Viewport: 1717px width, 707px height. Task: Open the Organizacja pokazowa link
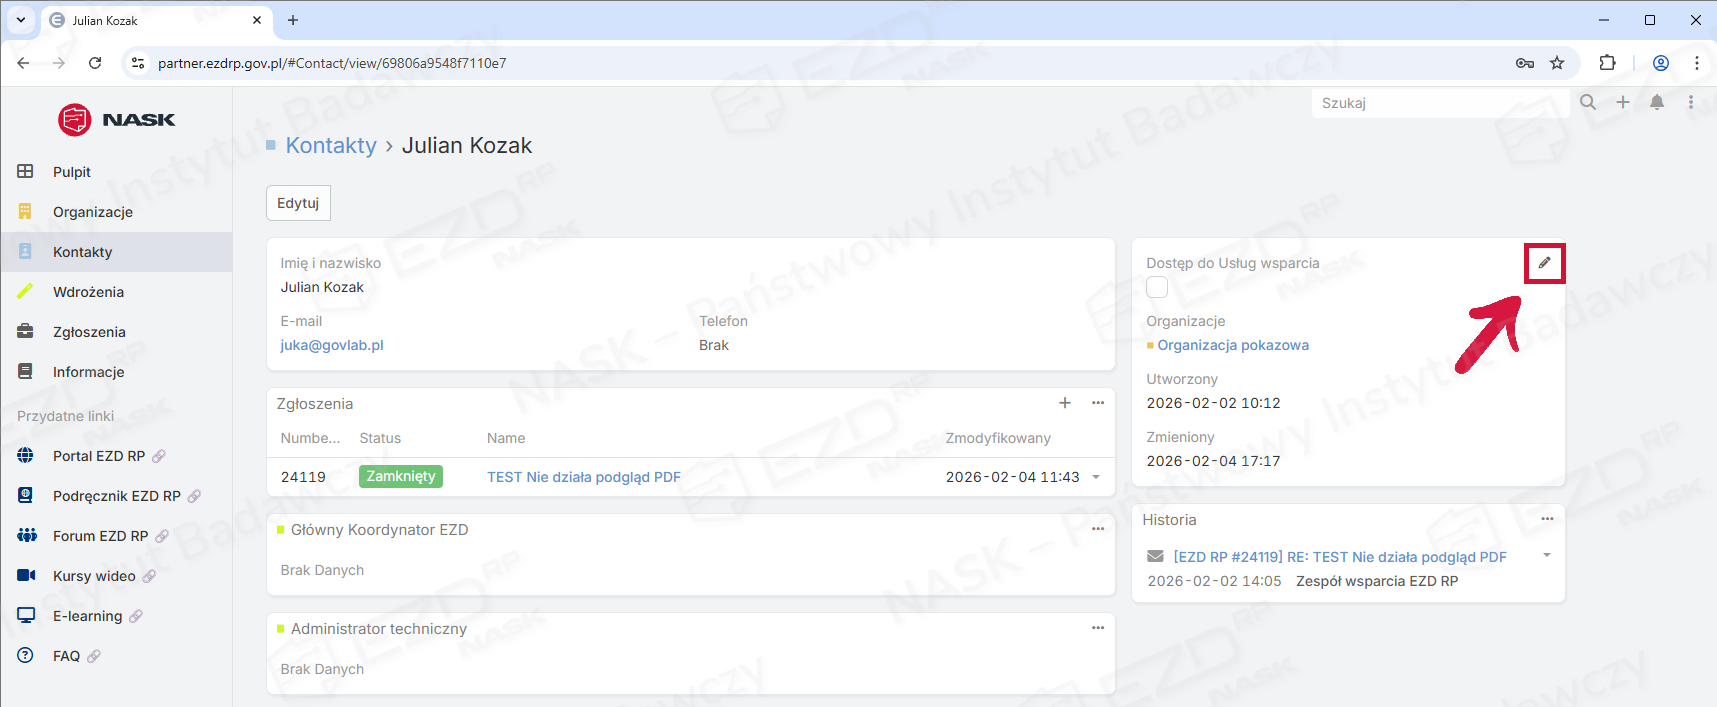(1233, 345)
